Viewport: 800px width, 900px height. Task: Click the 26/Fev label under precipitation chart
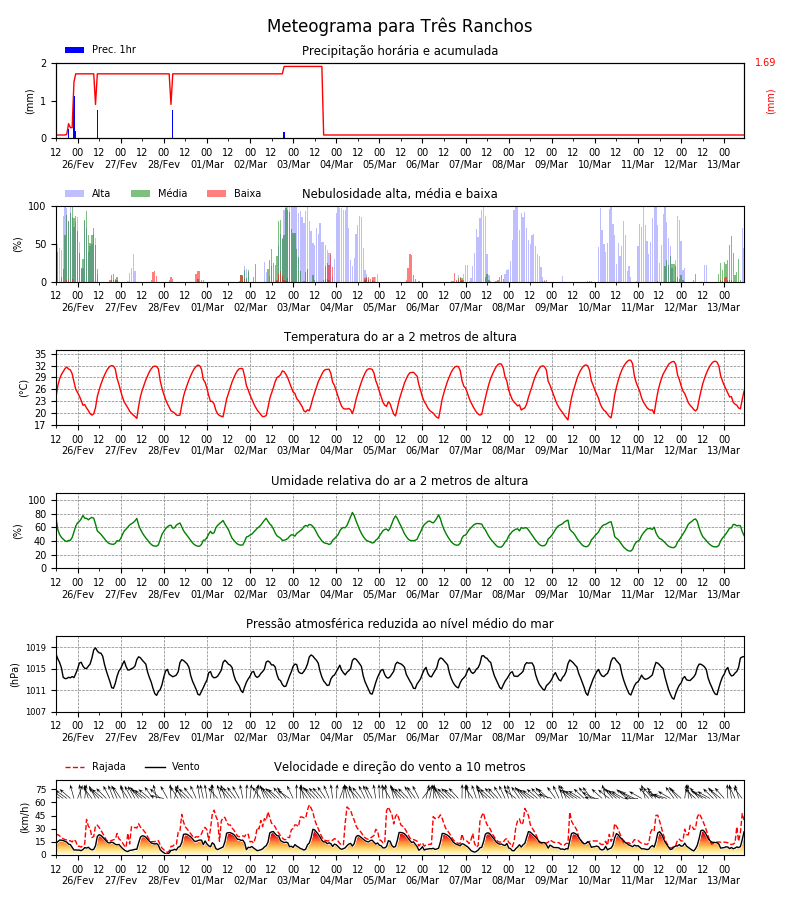[x=78, y=164]
